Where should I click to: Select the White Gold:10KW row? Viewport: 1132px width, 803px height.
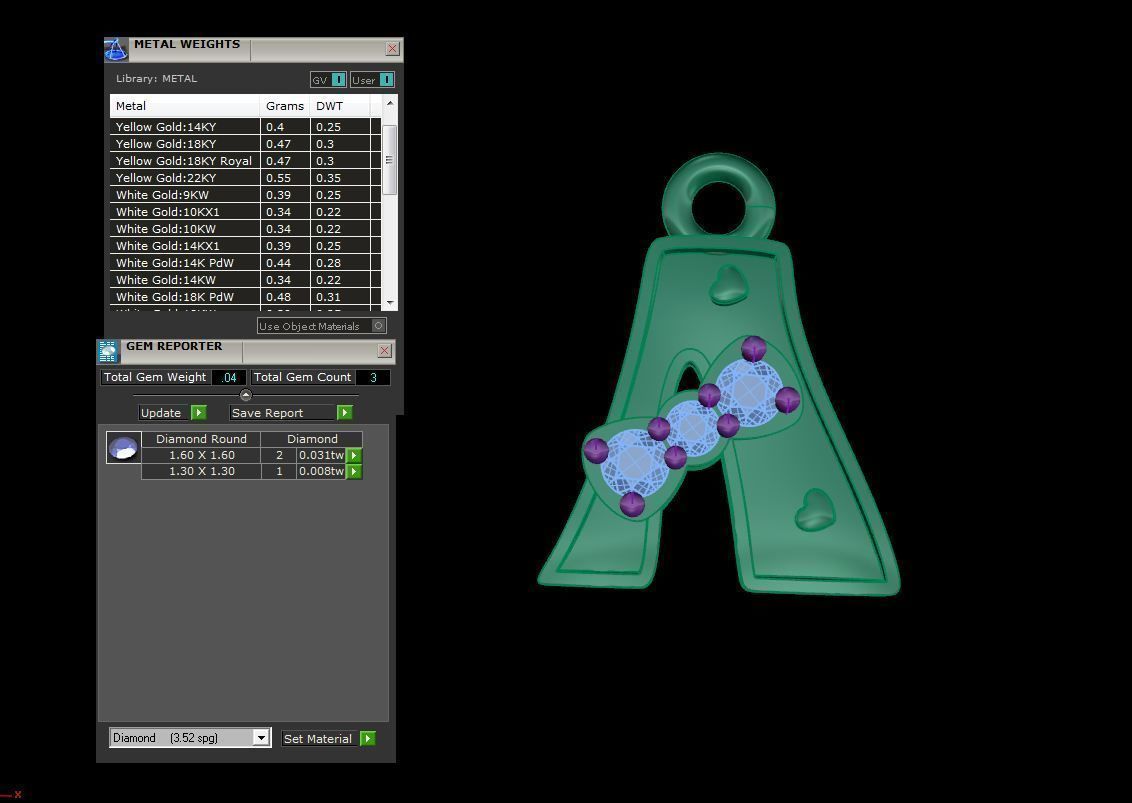click(245, 228)
